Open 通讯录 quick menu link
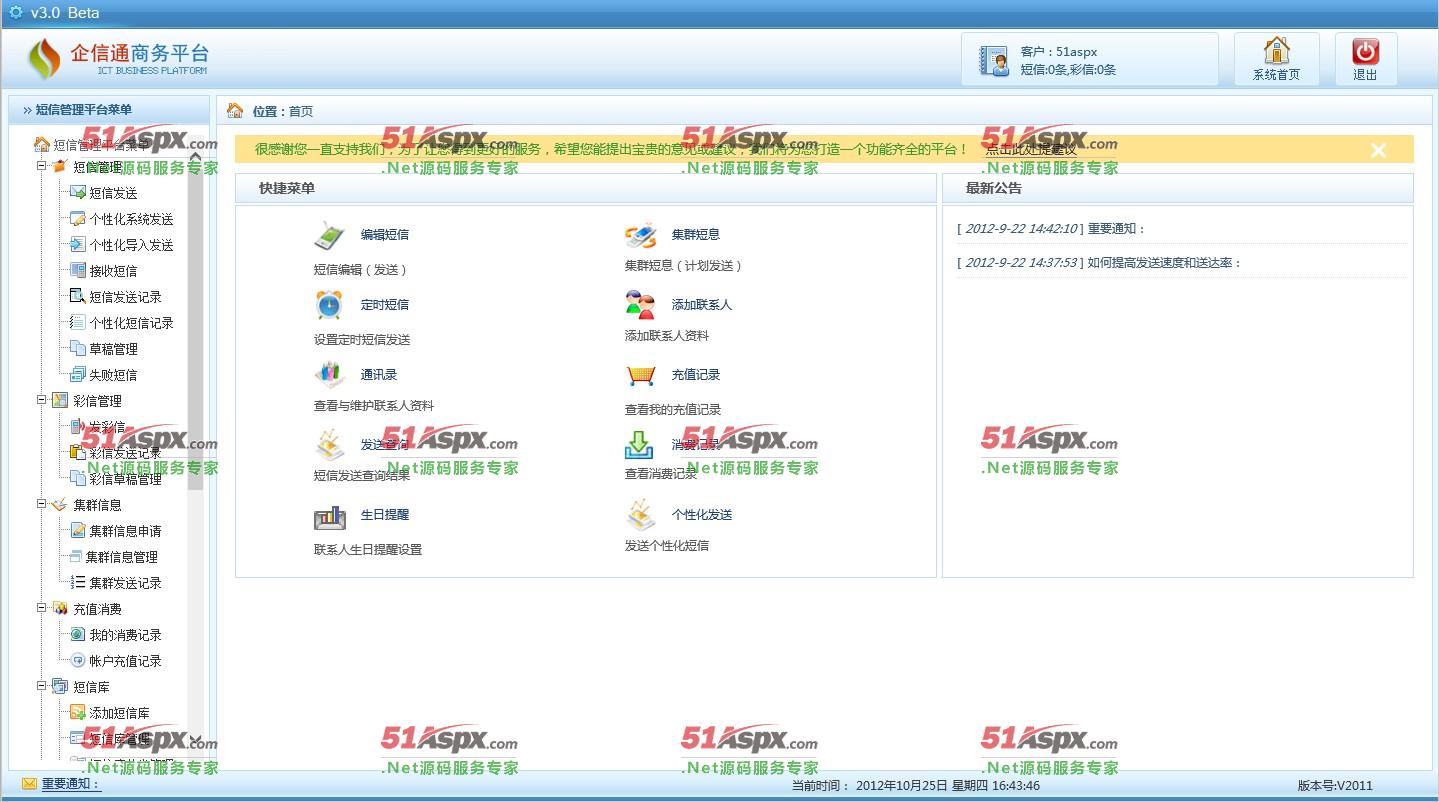 [379, 375]
